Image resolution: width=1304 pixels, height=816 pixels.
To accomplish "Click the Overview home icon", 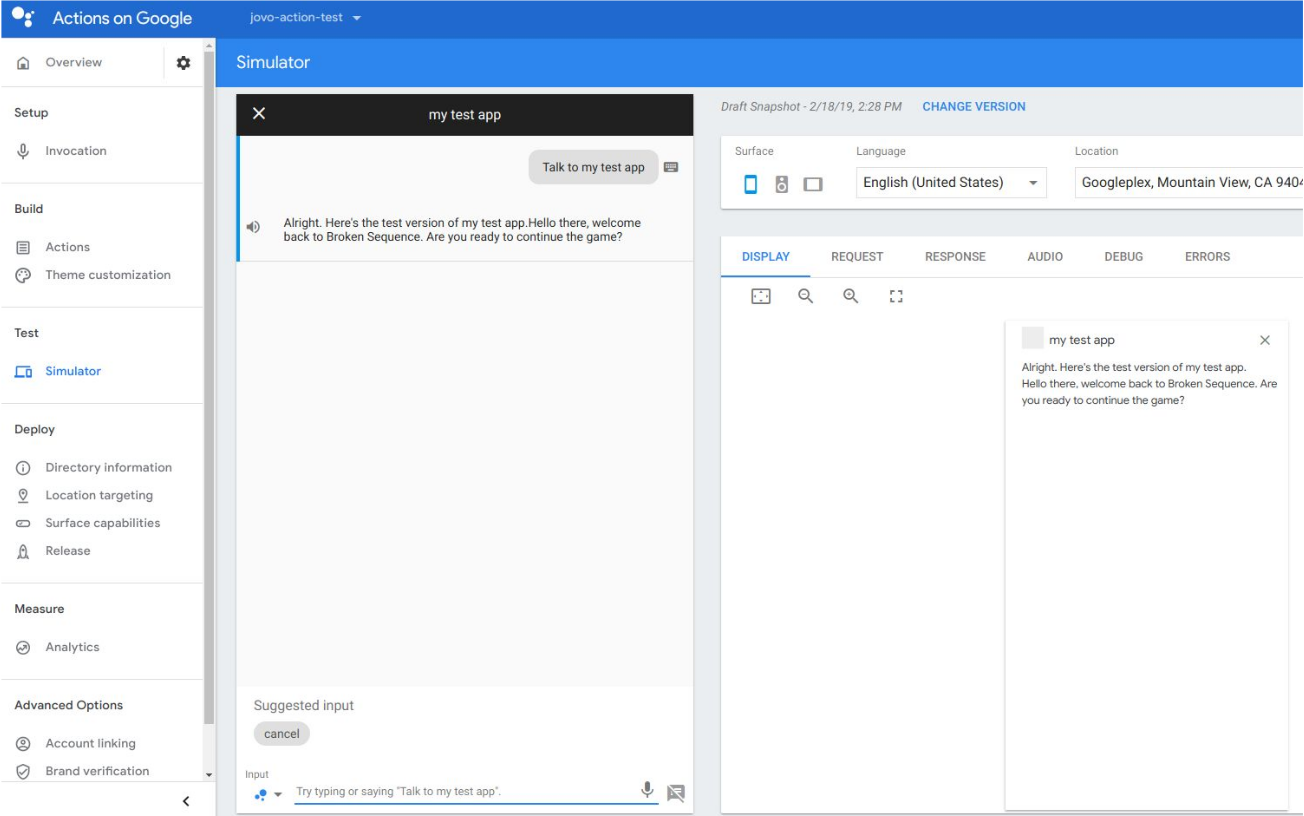I will point(23,63).
